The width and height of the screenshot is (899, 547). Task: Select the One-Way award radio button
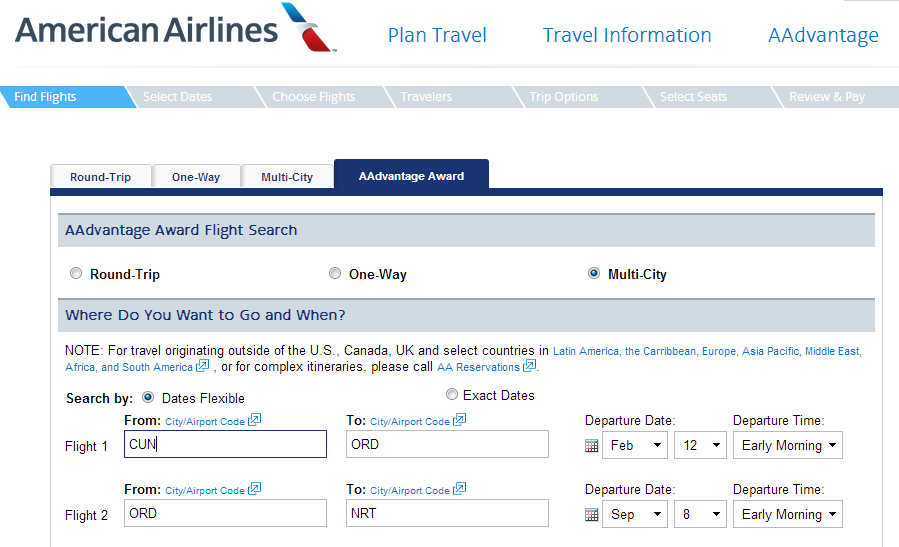(x=335, y=274)
